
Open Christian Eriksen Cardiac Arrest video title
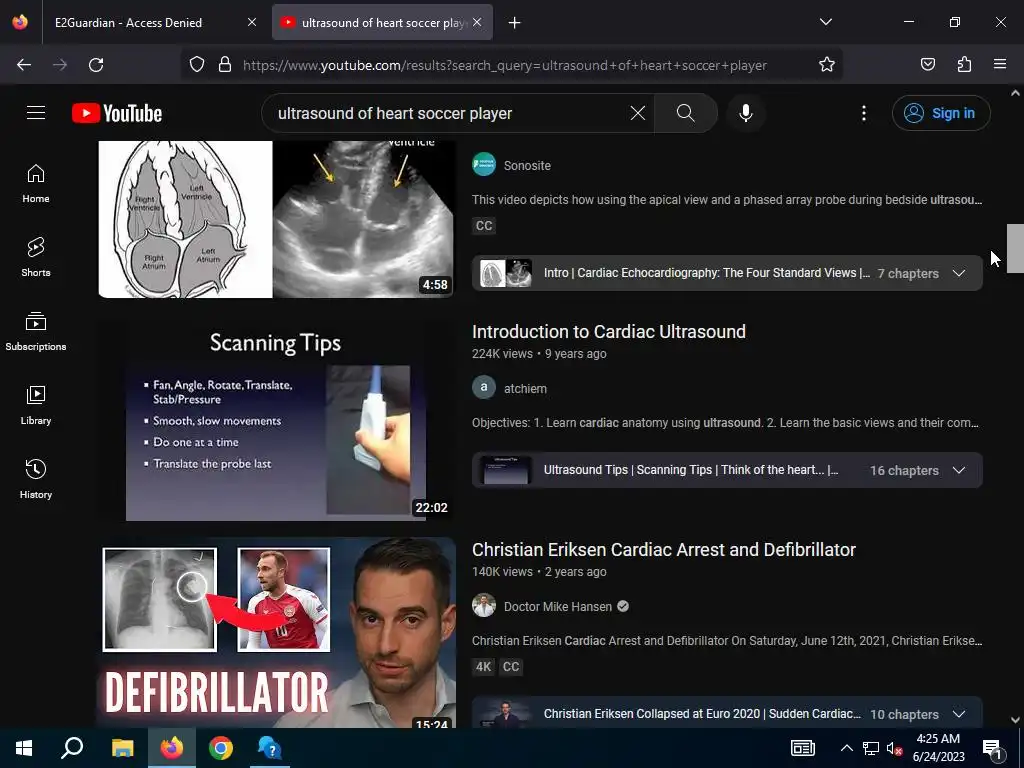(664, 549)
